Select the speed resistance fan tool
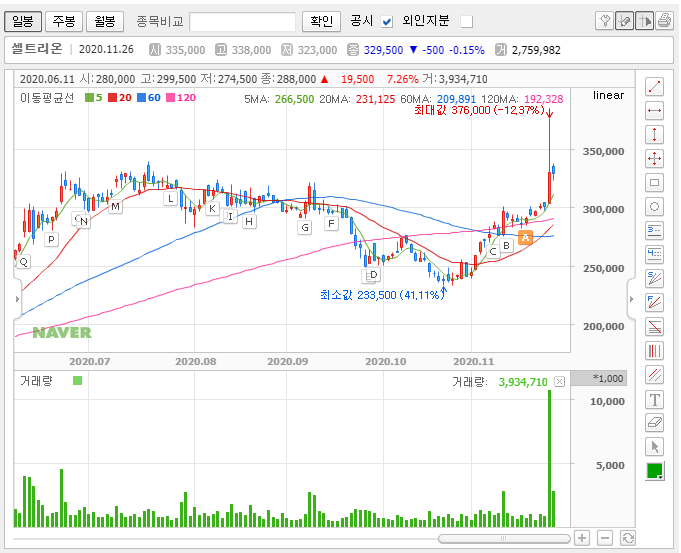Screen dimensions: 681x553 pyautogui.click(x=655, y=278)
